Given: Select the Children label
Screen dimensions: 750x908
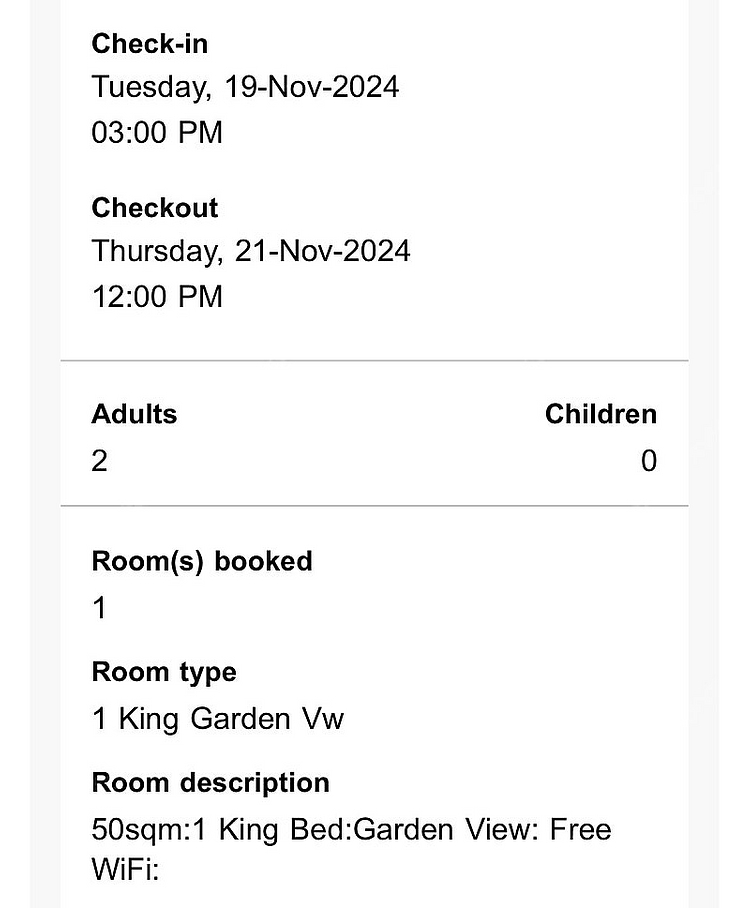Looking at the screenshot, I should [x=601, y=414].
